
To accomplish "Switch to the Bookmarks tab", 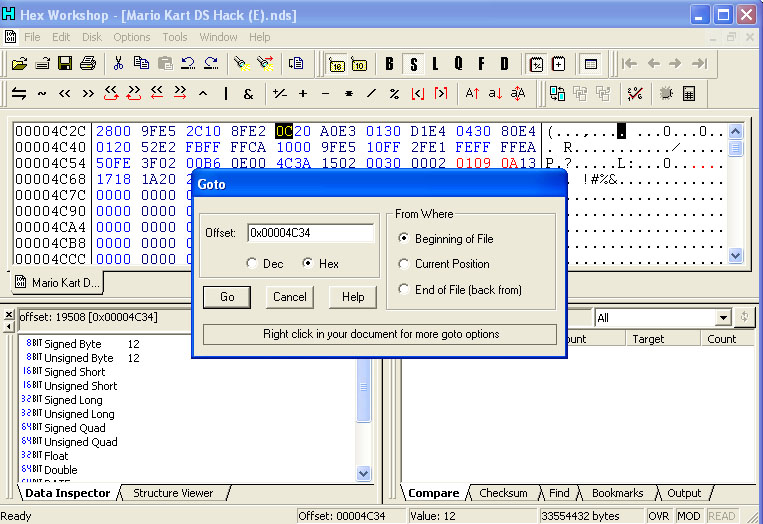I will point(618,493).
